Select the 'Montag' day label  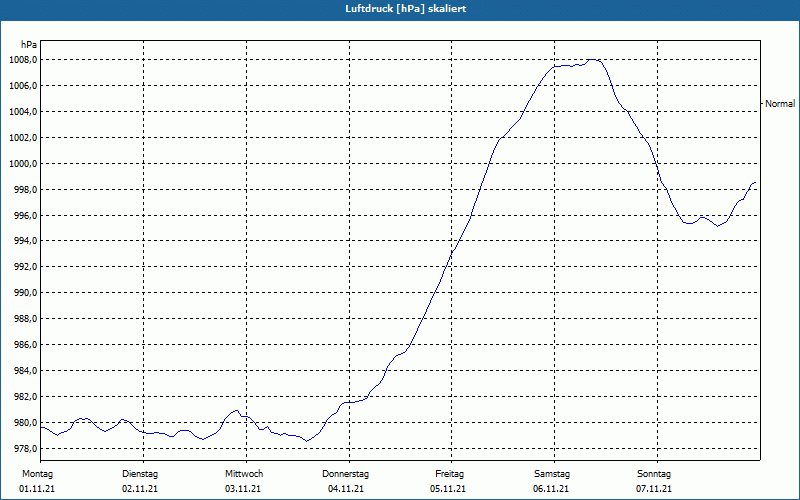pos(37,474)
